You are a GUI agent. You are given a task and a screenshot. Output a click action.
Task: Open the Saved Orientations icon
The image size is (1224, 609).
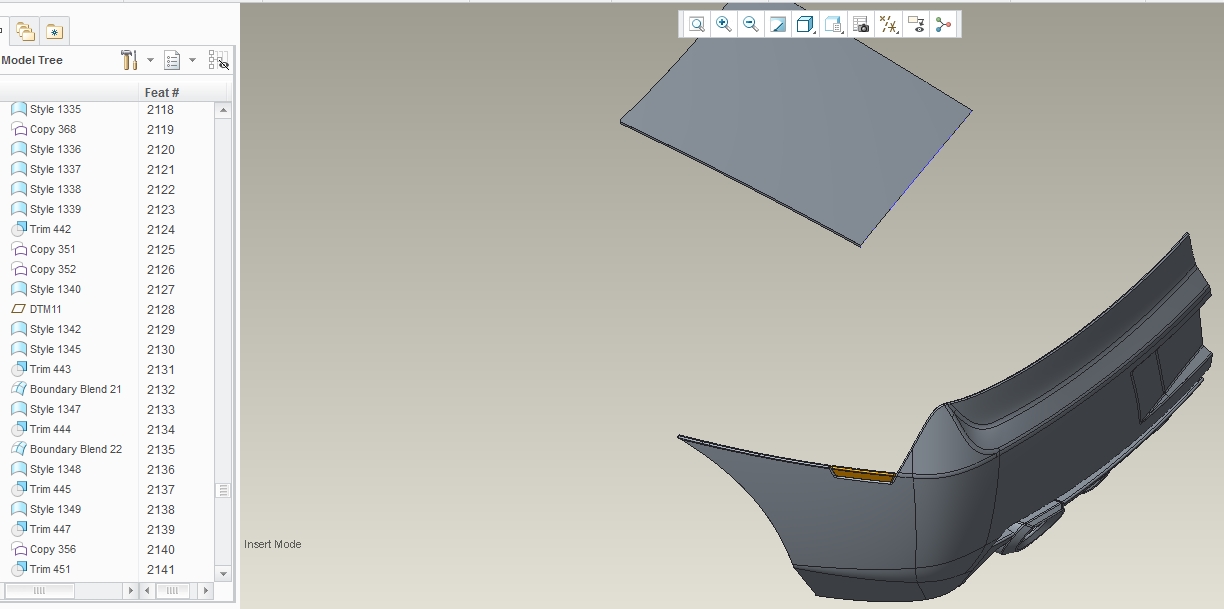click(x=834, y=24)
